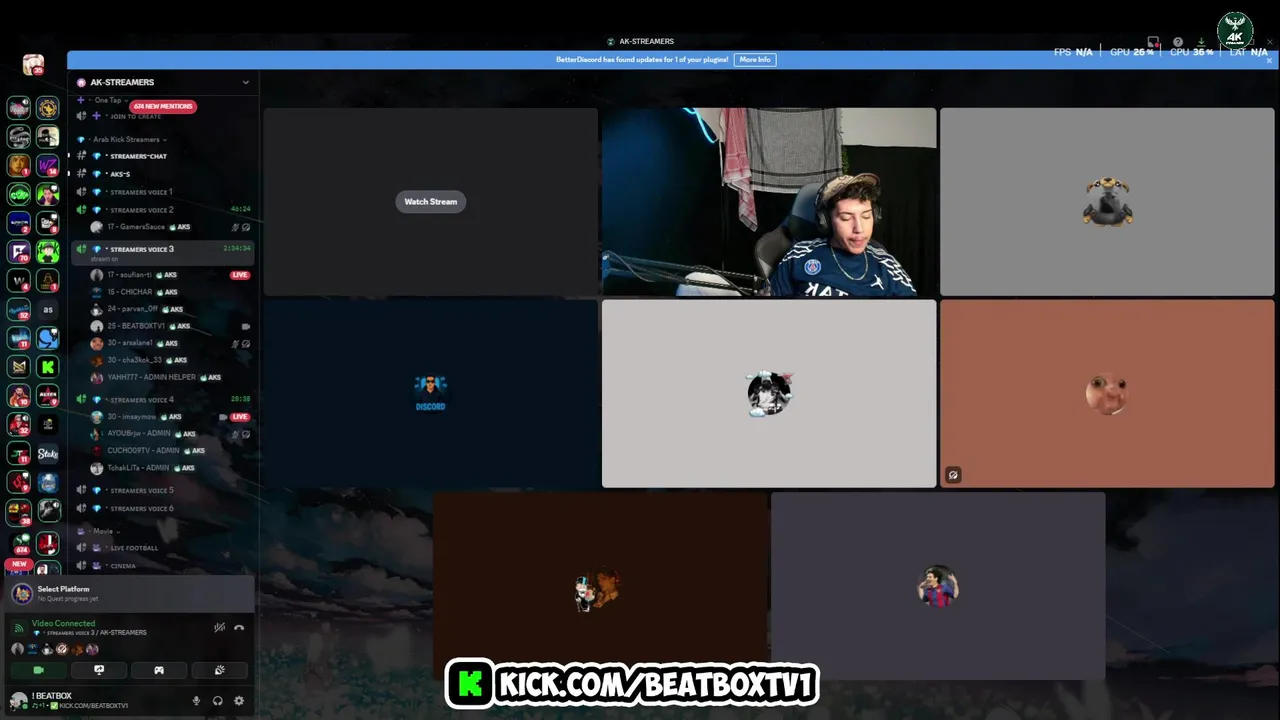Click More Info on BetterDiscord update notice
This screenshot has width=1280, height=720.
point(755,60)
